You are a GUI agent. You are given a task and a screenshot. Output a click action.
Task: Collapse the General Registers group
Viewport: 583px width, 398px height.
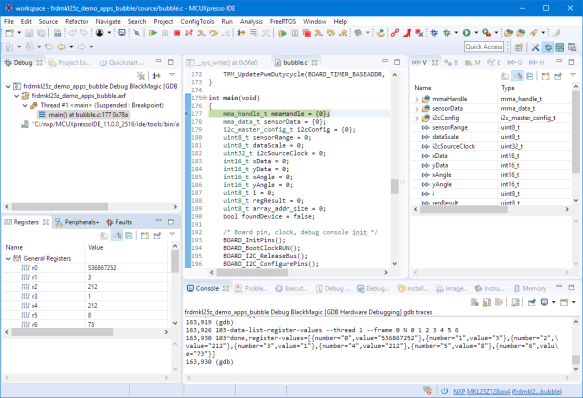pyautogui.click(x=8, y=258)
